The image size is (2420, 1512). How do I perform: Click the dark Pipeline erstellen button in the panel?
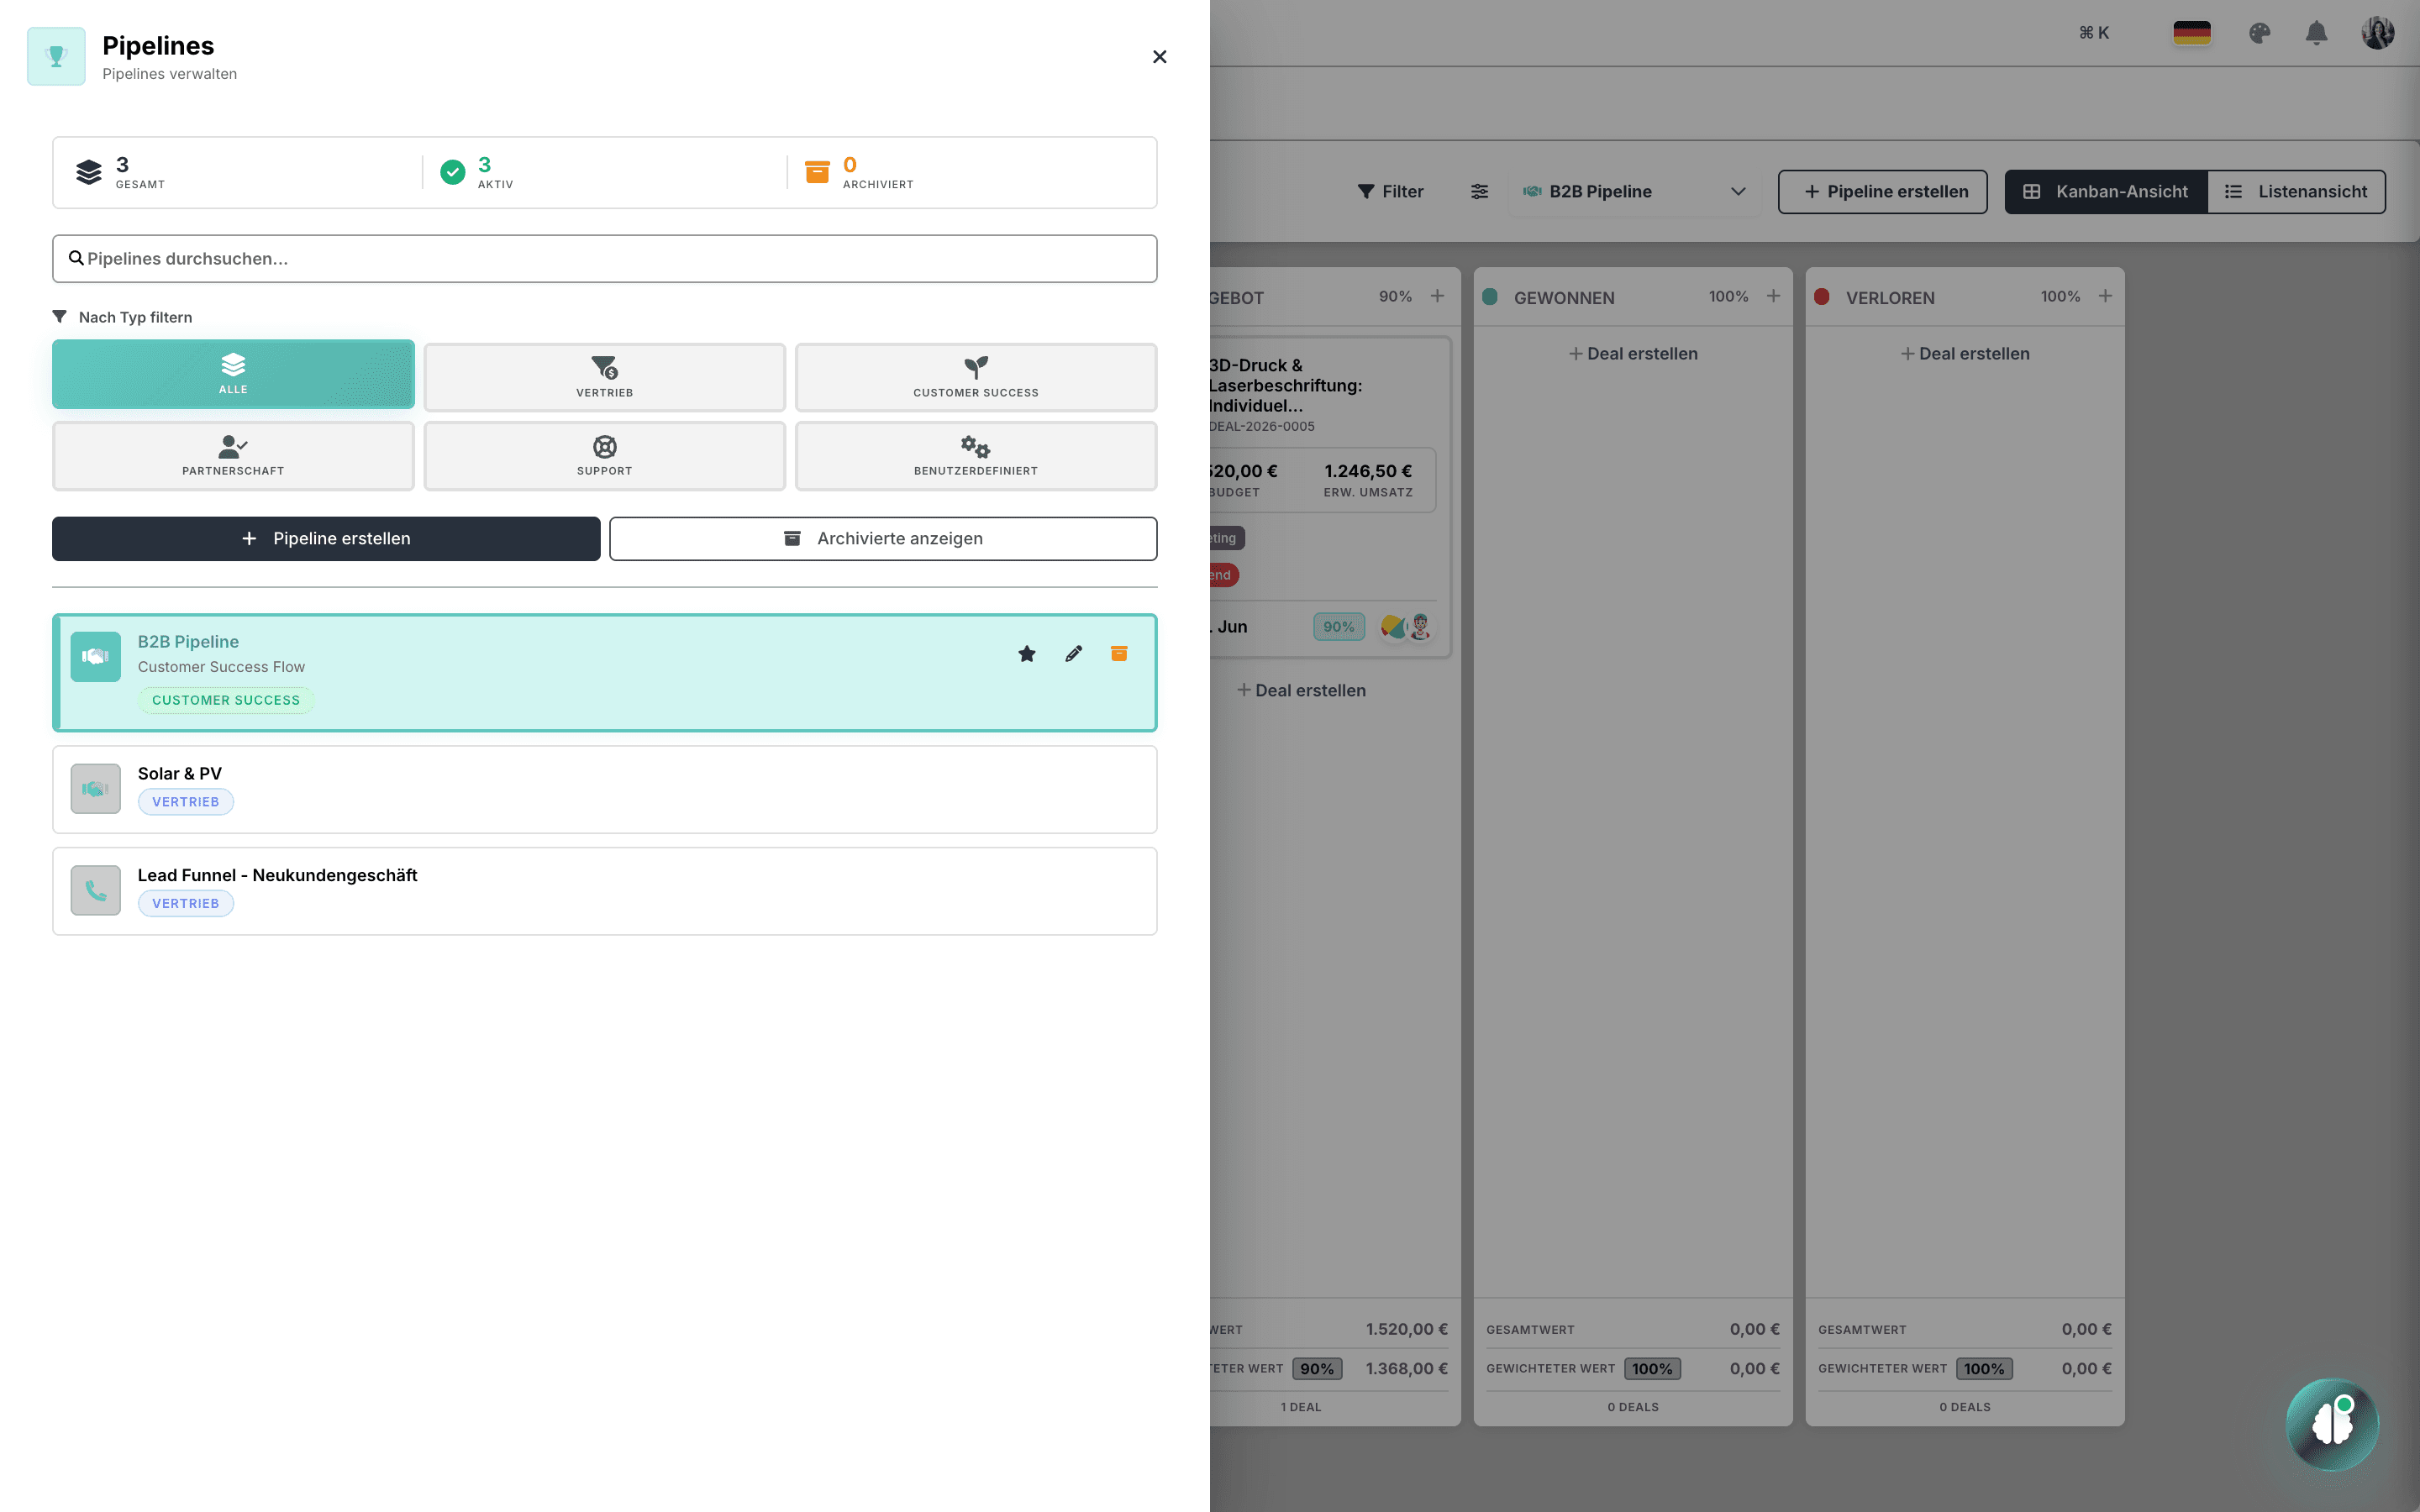(x=326, y=538)
